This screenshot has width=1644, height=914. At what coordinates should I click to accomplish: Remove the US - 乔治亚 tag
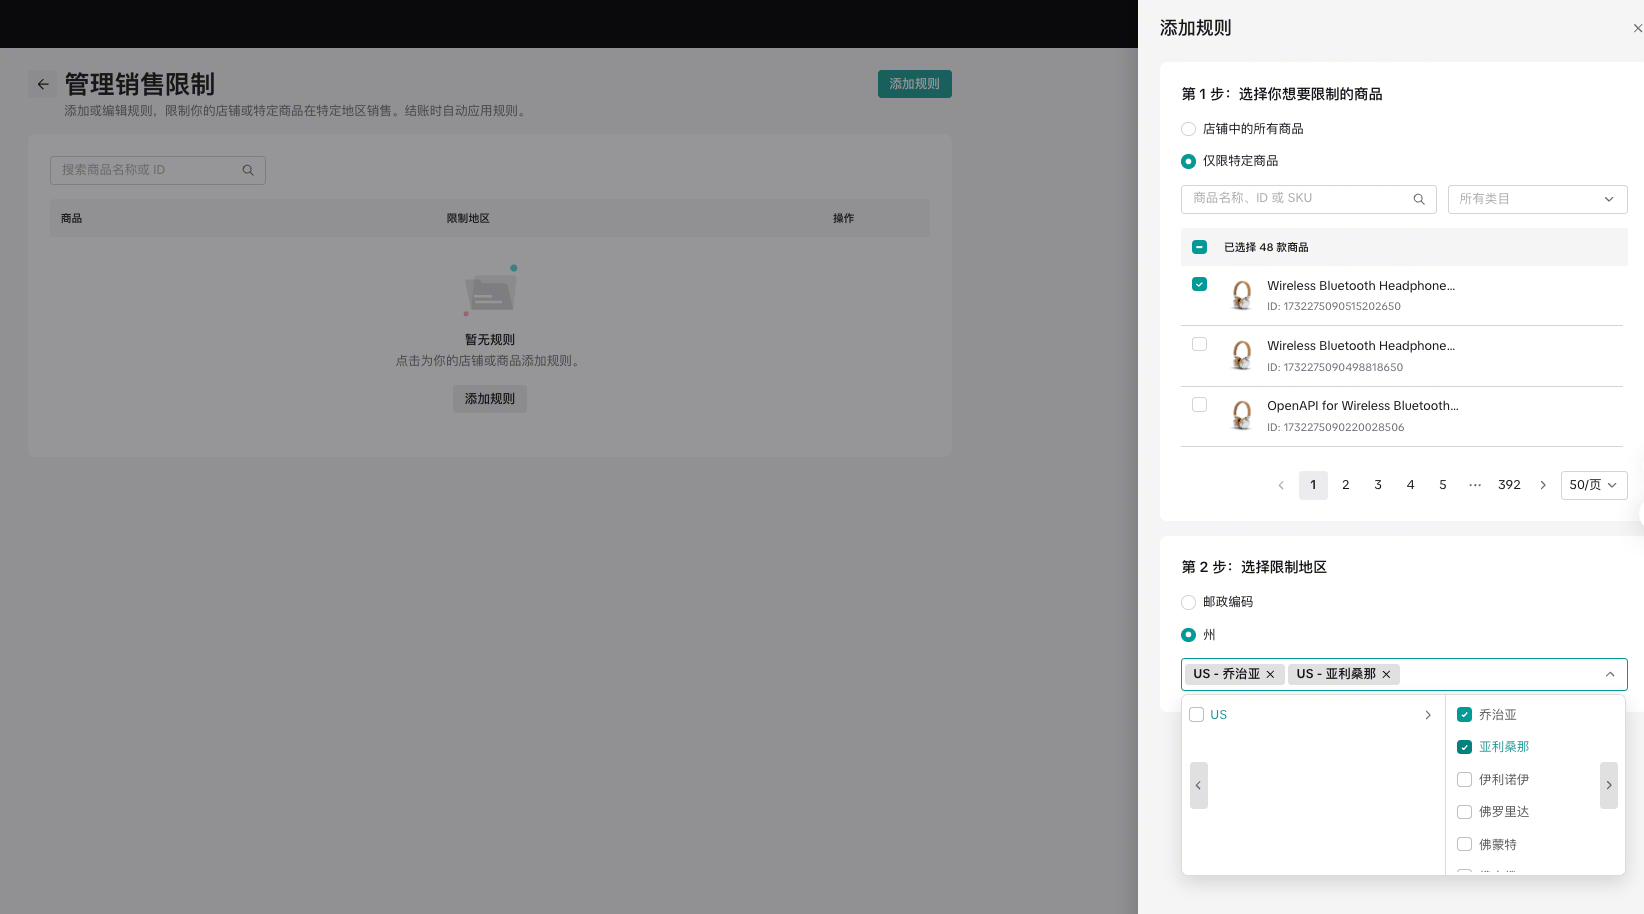pos(1270,675)
